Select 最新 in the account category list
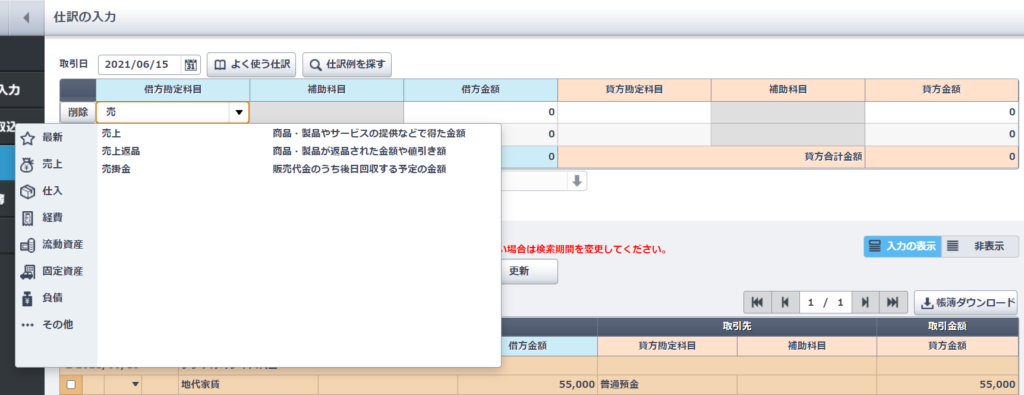1024x395 pixels. pyautogui.click(x=54, y=138)
